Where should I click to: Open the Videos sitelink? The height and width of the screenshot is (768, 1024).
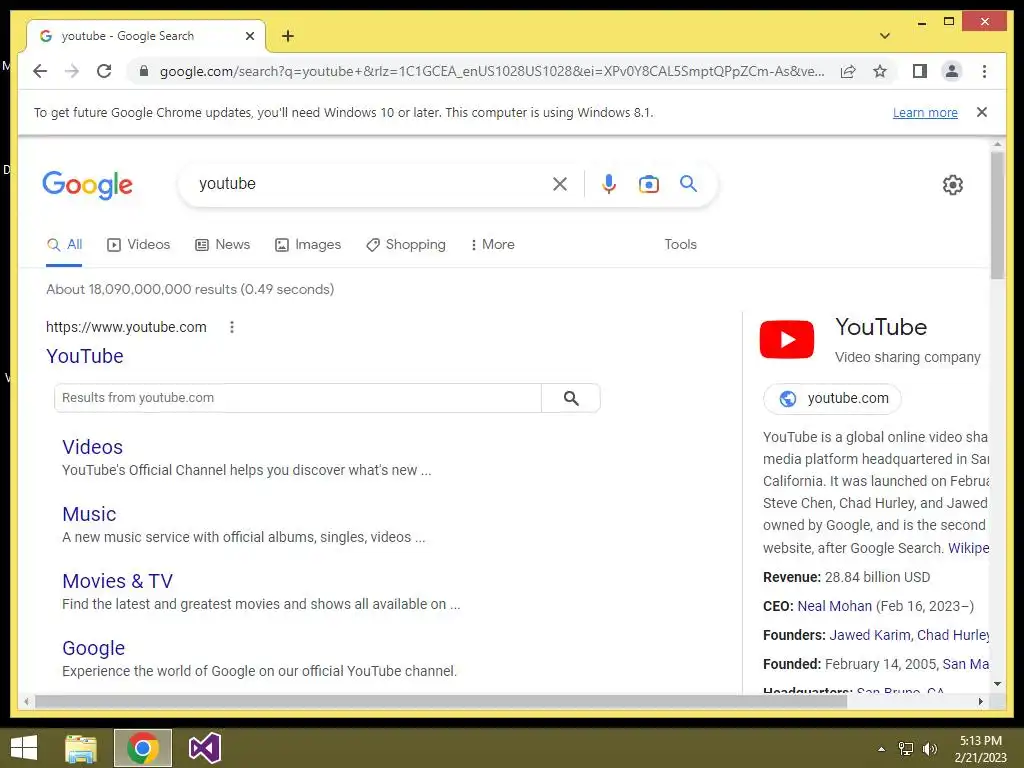coord(92,447)
